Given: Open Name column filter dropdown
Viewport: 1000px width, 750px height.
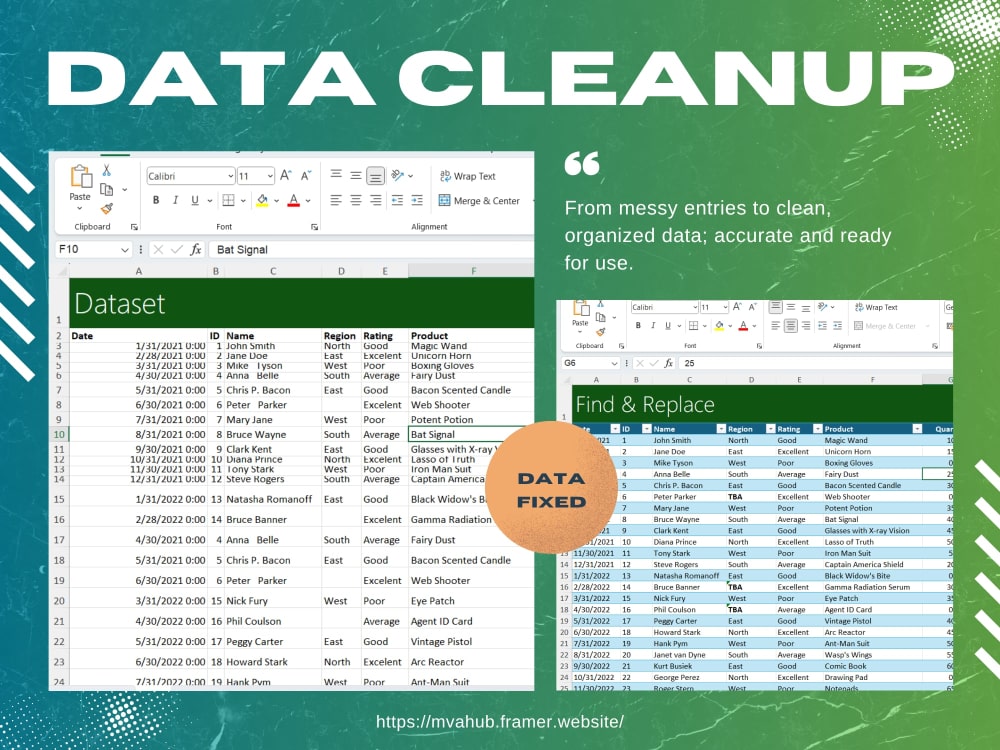Looking at the screenshot, I should (721, 429).
